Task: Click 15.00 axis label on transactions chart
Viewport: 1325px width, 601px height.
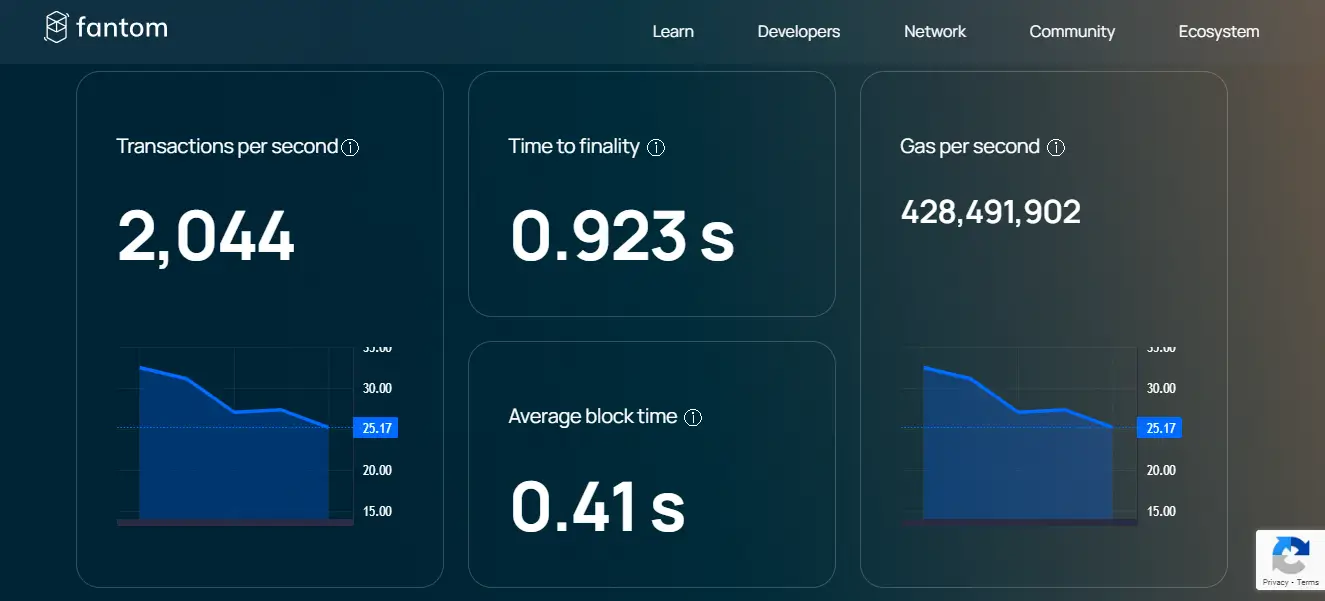Action: [377, 511]
